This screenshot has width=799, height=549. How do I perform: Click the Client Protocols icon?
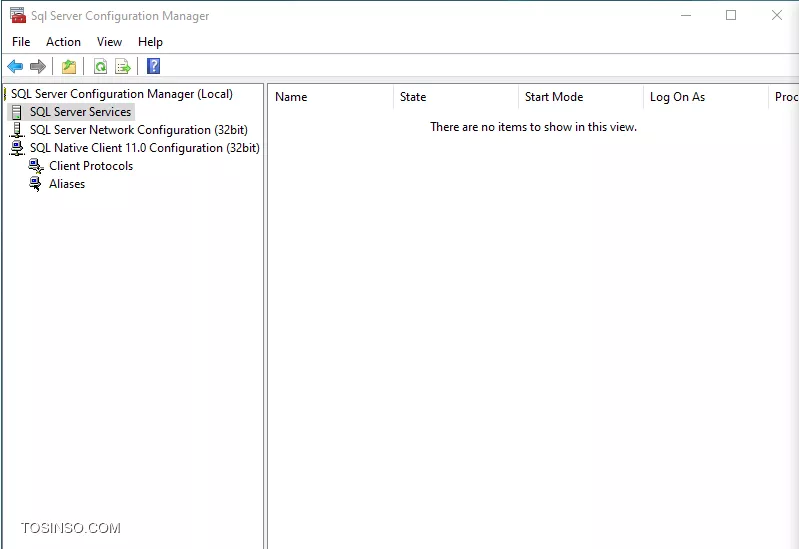[36, 166]
